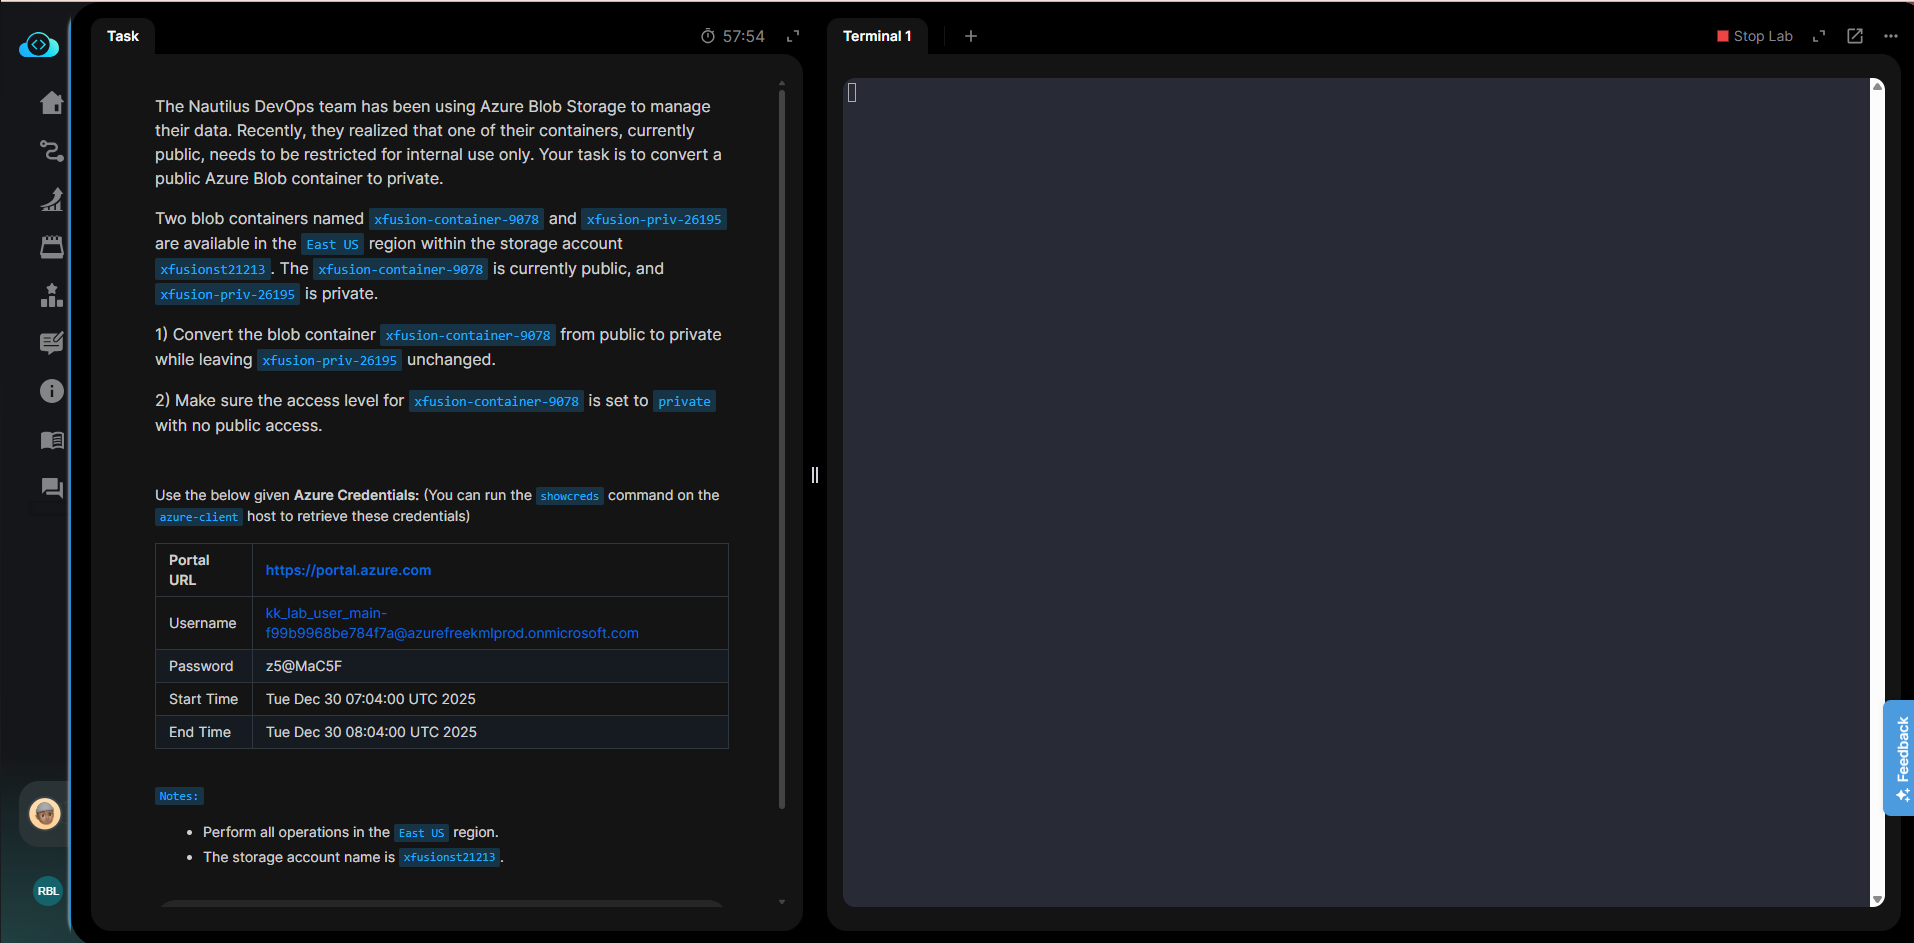Viewport: 1914px width, 943px height.
Task: Open the terminal in a new window
Action: click(1855, 36)
